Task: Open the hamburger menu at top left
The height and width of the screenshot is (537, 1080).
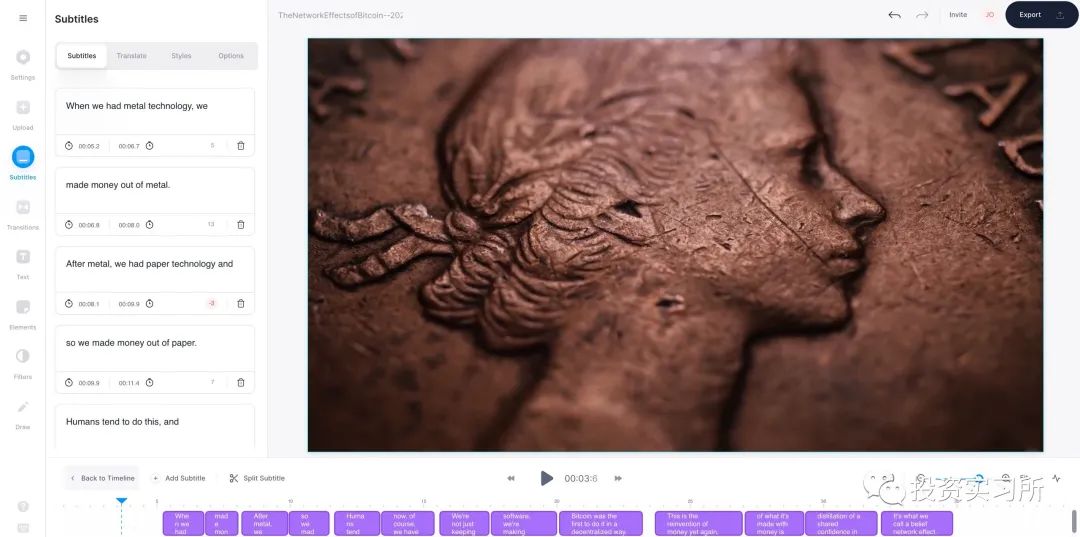Action: pos(23,18)
